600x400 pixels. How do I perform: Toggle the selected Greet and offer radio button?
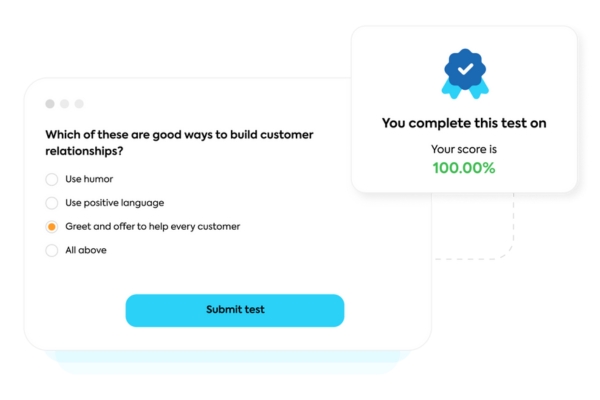(x=52, y=227)
